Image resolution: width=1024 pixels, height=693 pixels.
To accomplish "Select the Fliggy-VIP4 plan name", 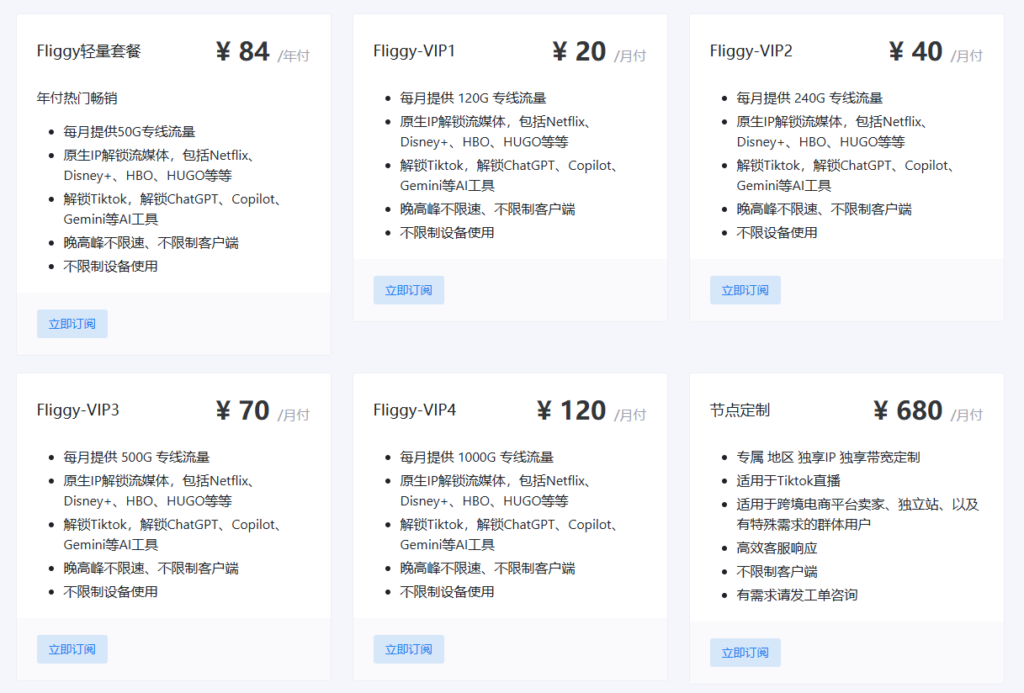I will coord(414,410).
